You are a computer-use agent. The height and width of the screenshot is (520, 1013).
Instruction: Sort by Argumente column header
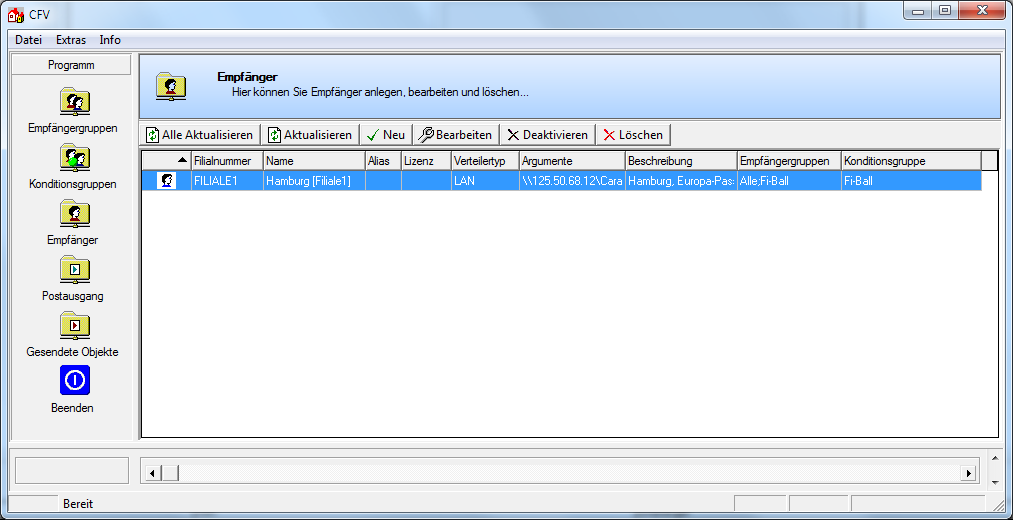[572, 161]
